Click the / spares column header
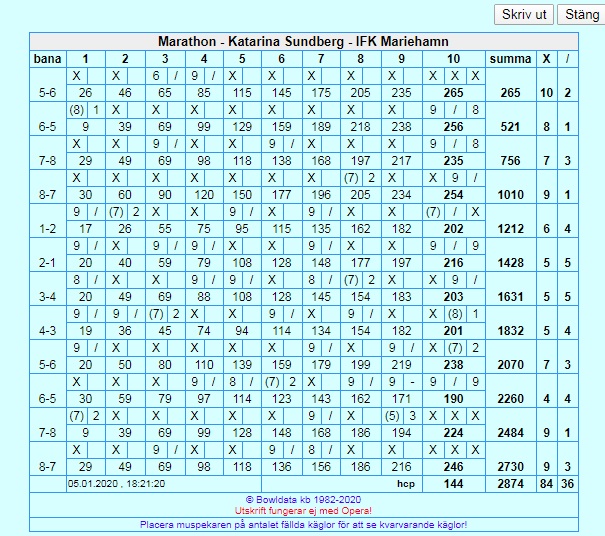 (567, 59)
